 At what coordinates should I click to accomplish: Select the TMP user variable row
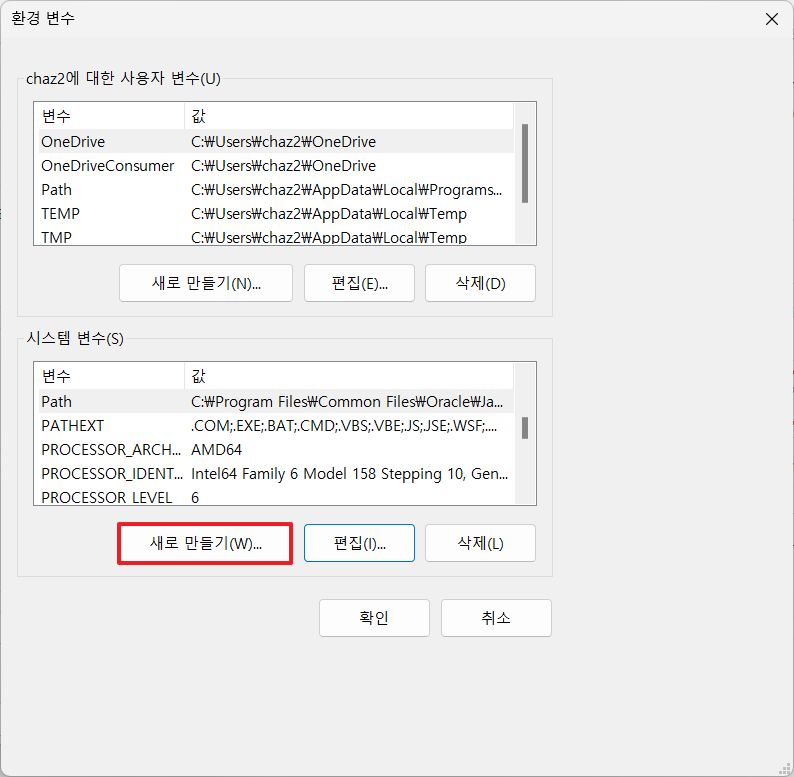pos(276,236)
